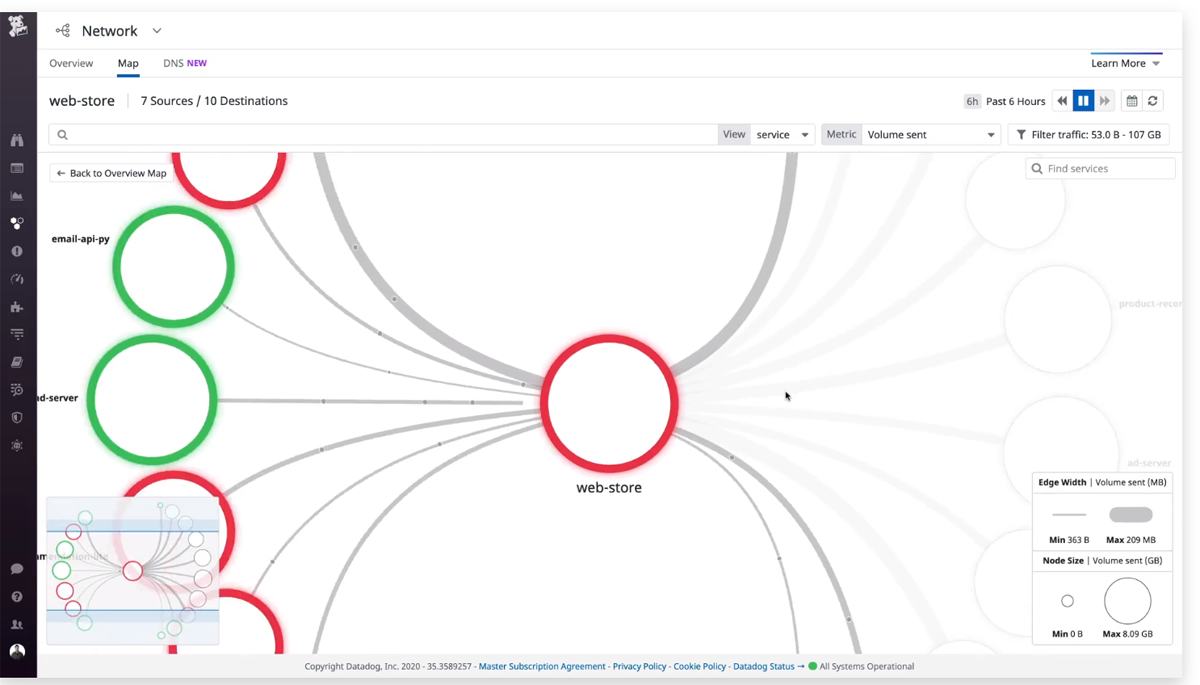
Task: Open the Metric Volume sent dropdown
Action: (930, 134)
